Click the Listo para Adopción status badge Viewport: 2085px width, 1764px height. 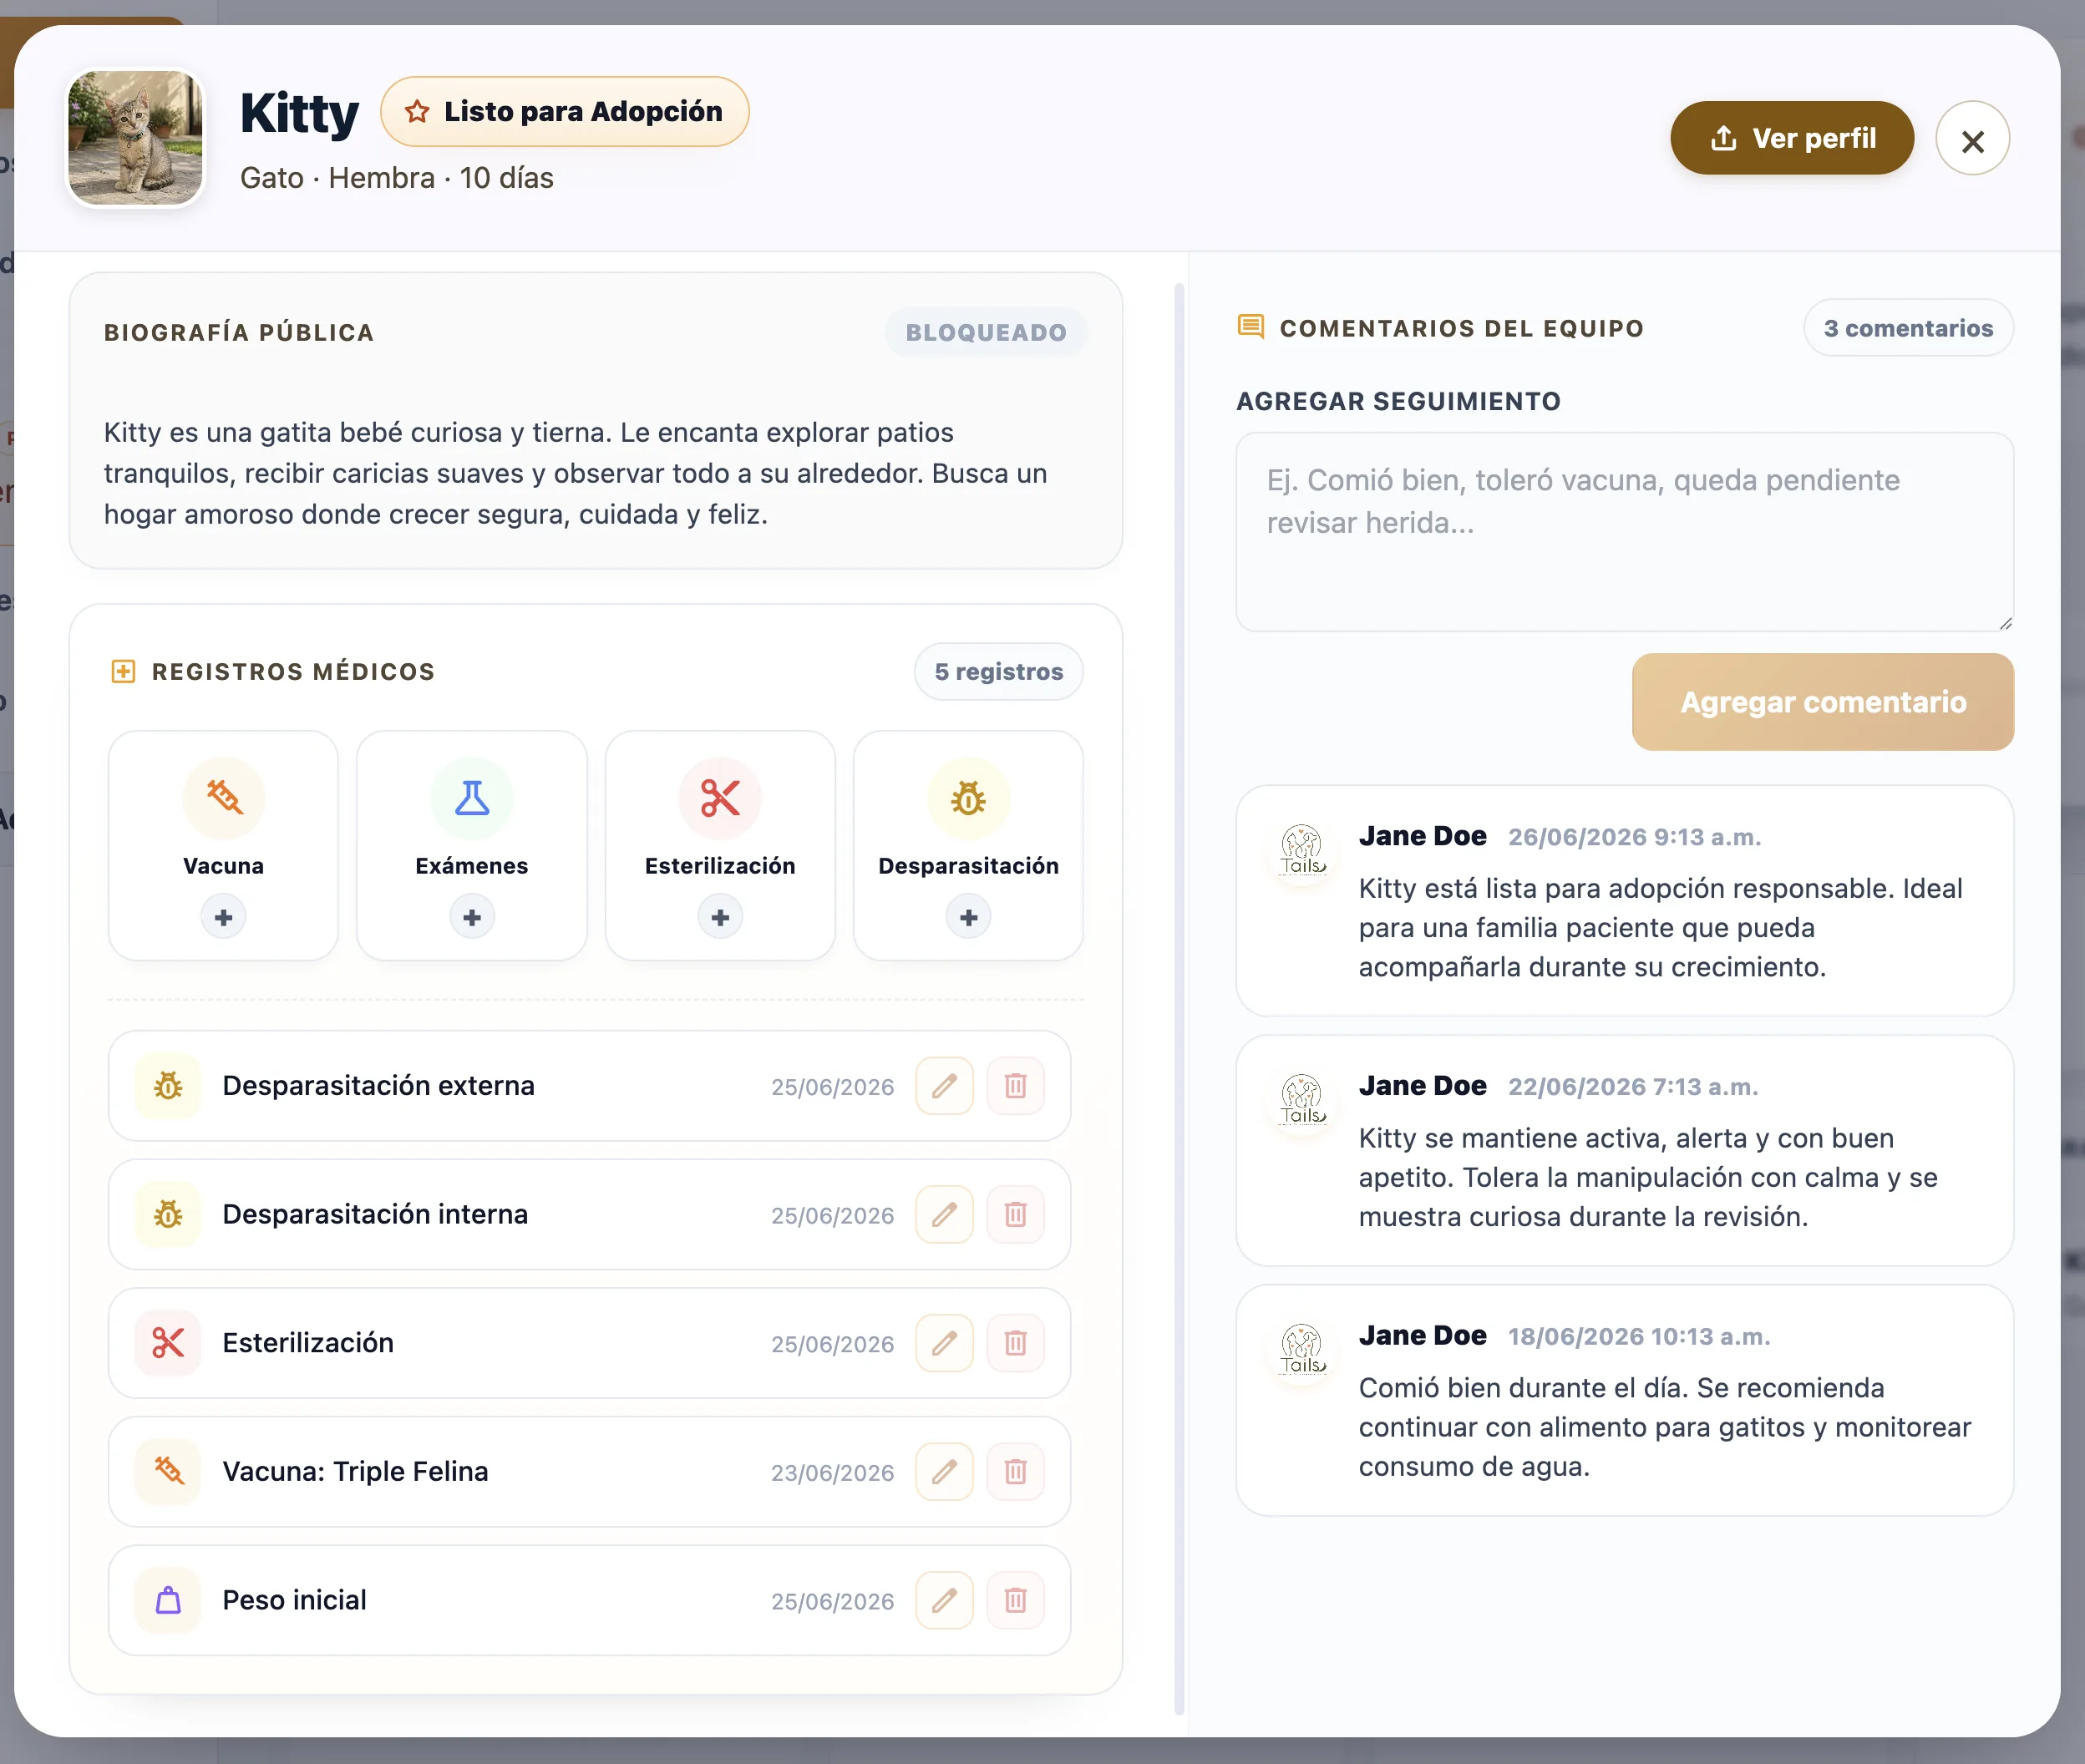coord(564,111)
